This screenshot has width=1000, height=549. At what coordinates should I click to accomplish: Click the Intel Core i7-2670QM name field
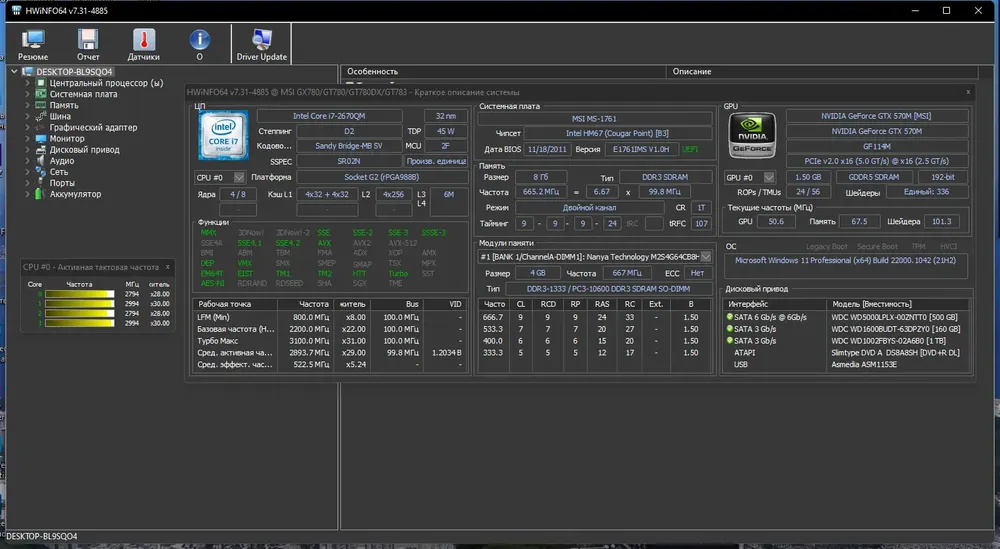click(x=329, y=116)
